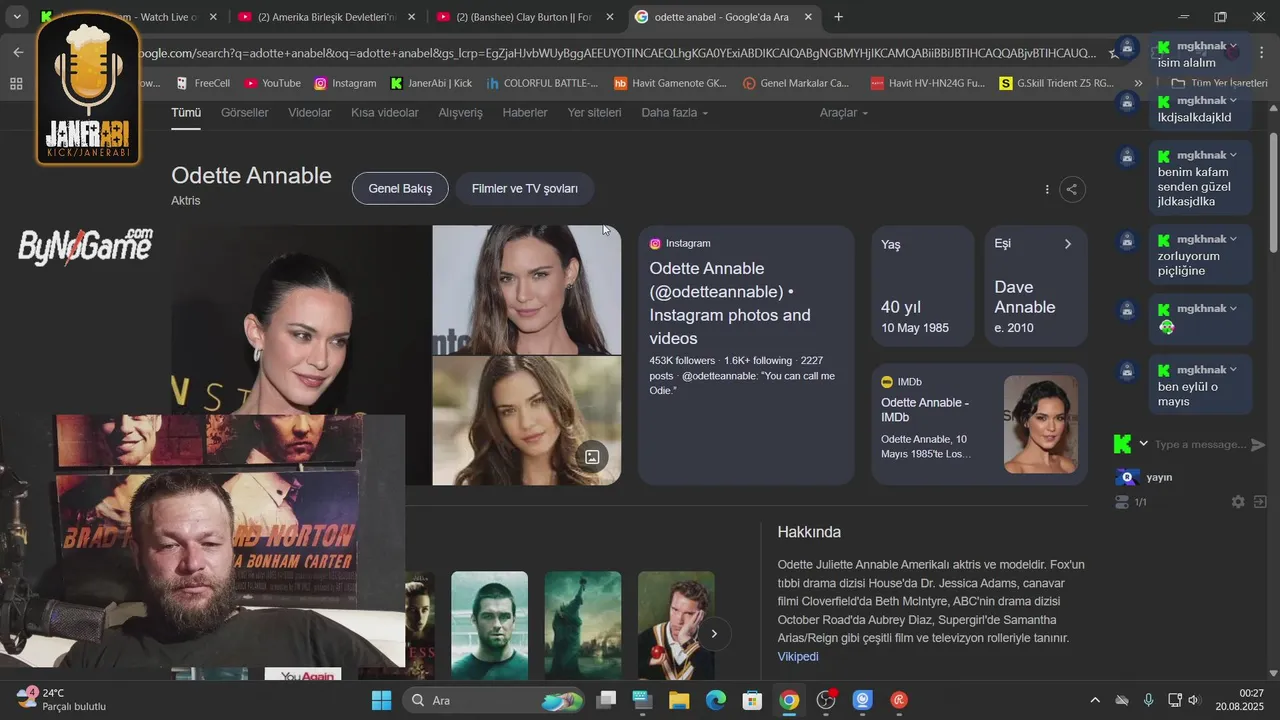1280x720 pixels.
Task: Click the Filmler ve TV şovları button
Action: click(525, 188)
